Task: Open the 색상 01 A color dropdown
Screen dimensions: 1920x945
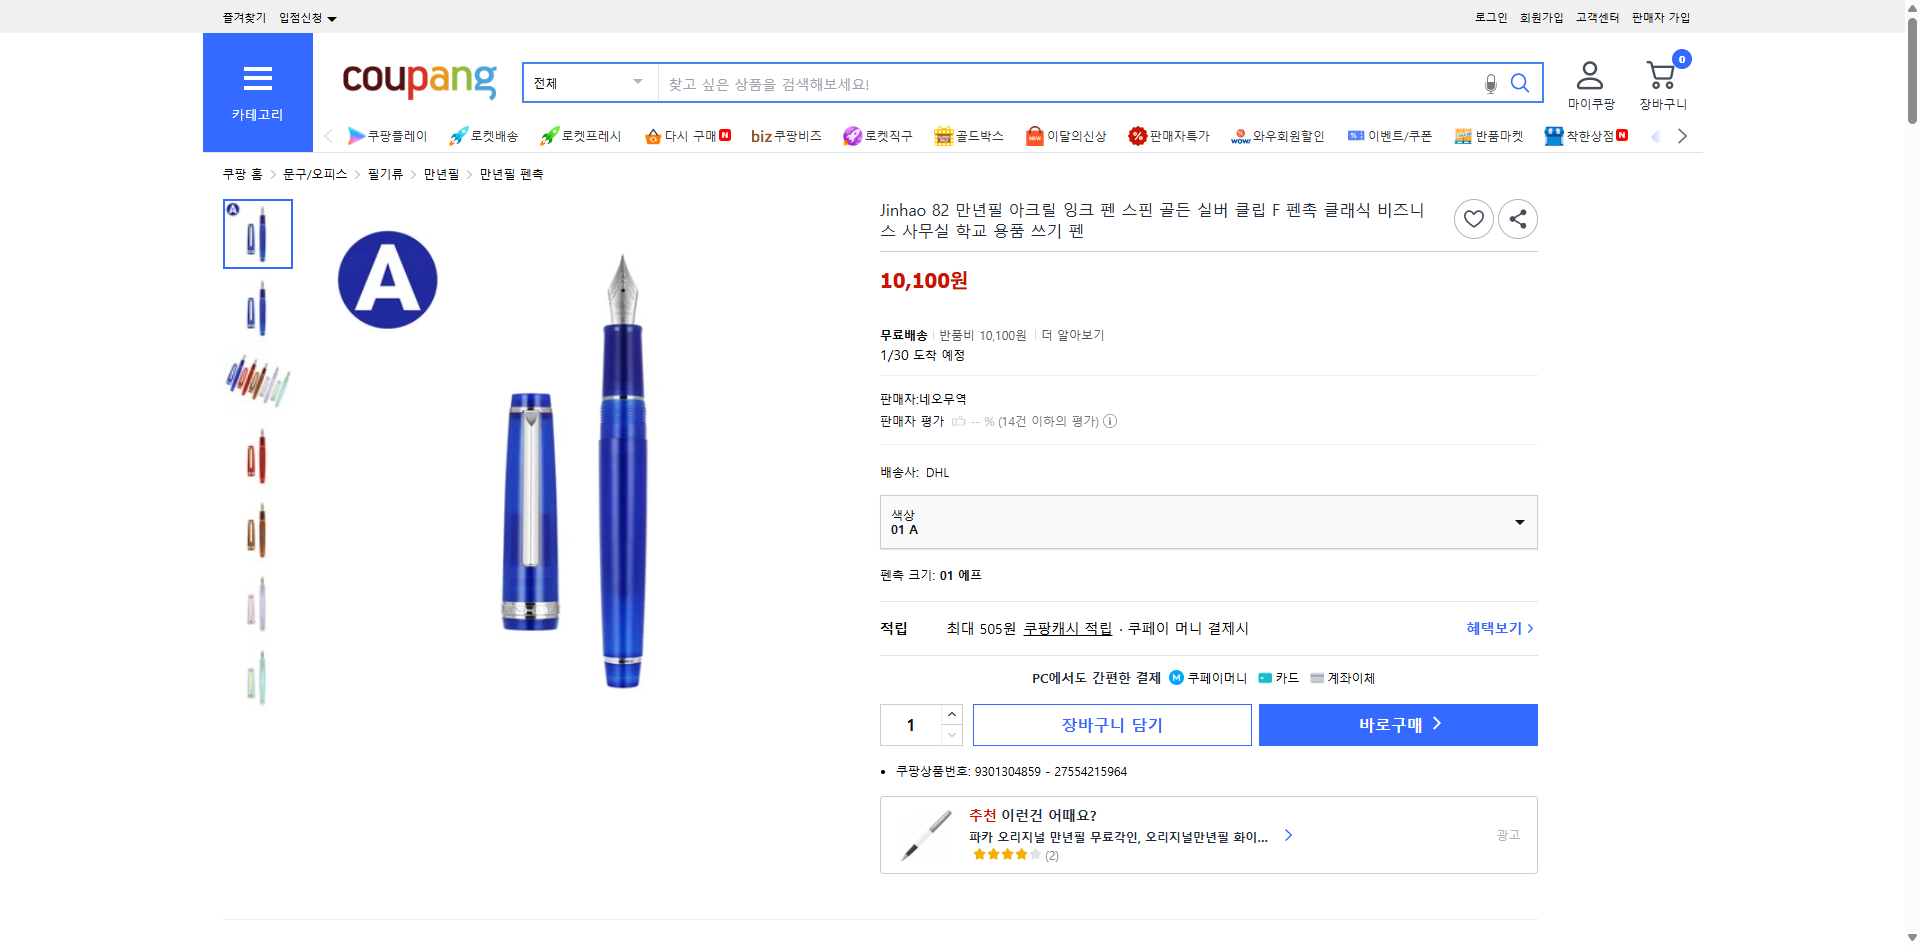Action: click(1208, 521)
